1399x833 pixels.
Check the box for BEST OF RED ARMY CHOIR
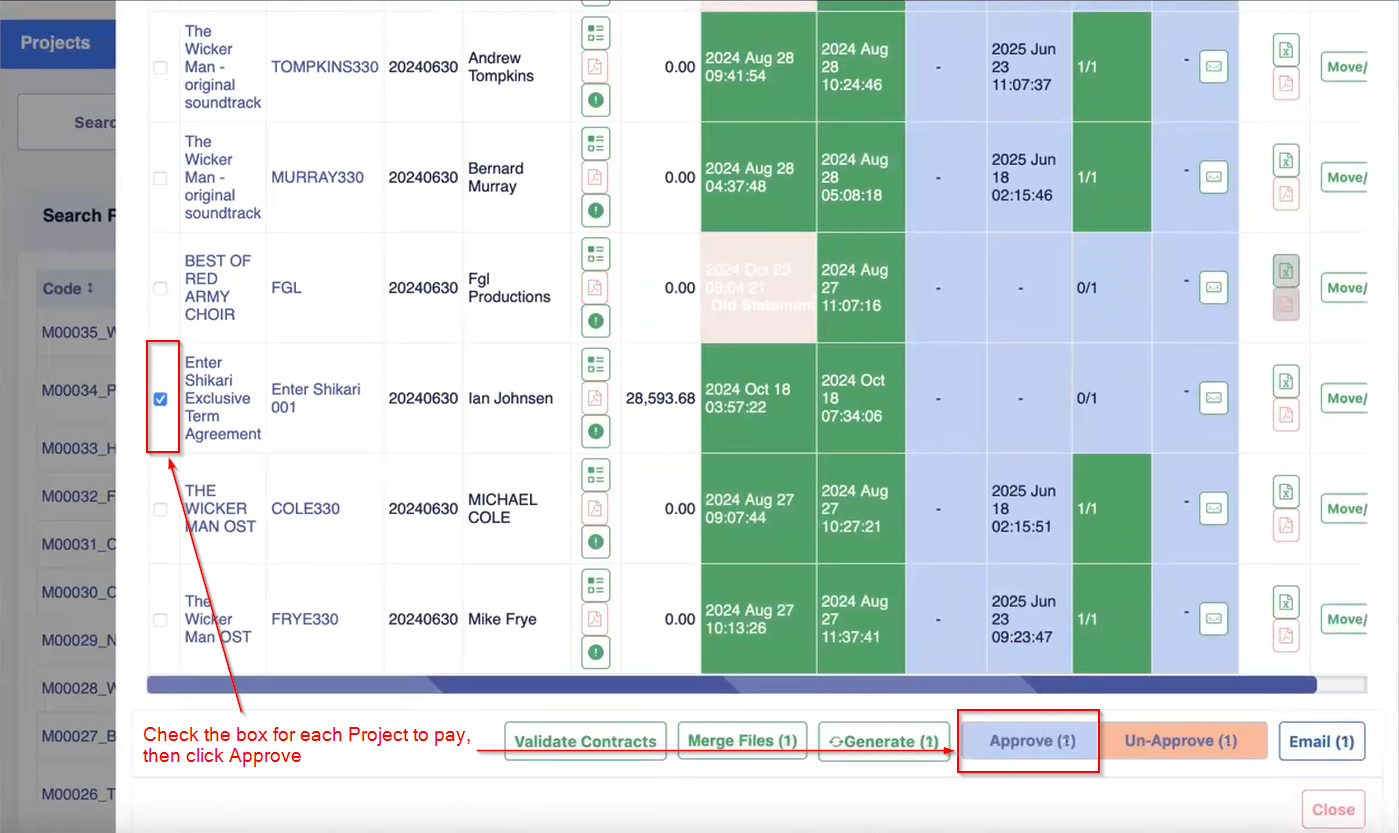pos(160,288)
